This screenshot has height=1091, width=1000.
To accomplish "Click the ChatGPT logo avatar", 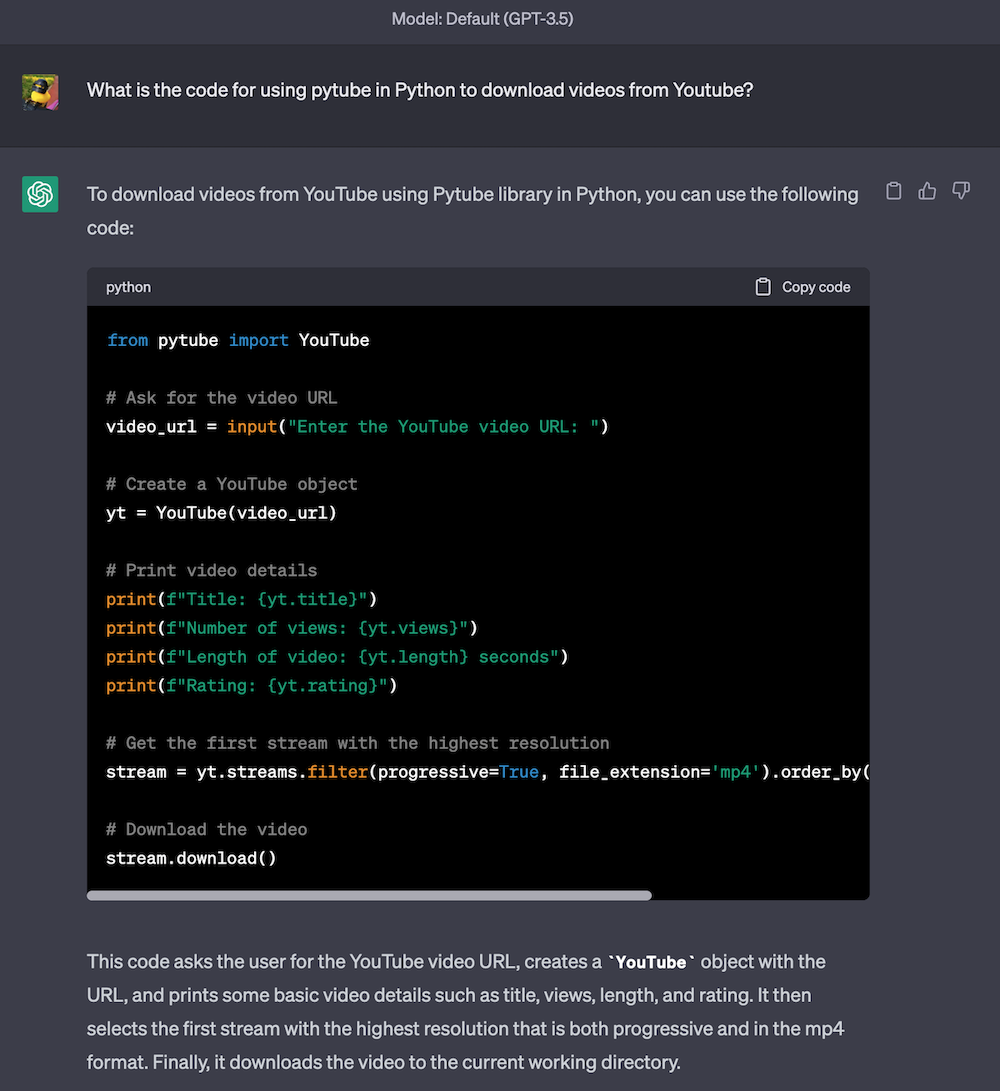I will point(40,194).
